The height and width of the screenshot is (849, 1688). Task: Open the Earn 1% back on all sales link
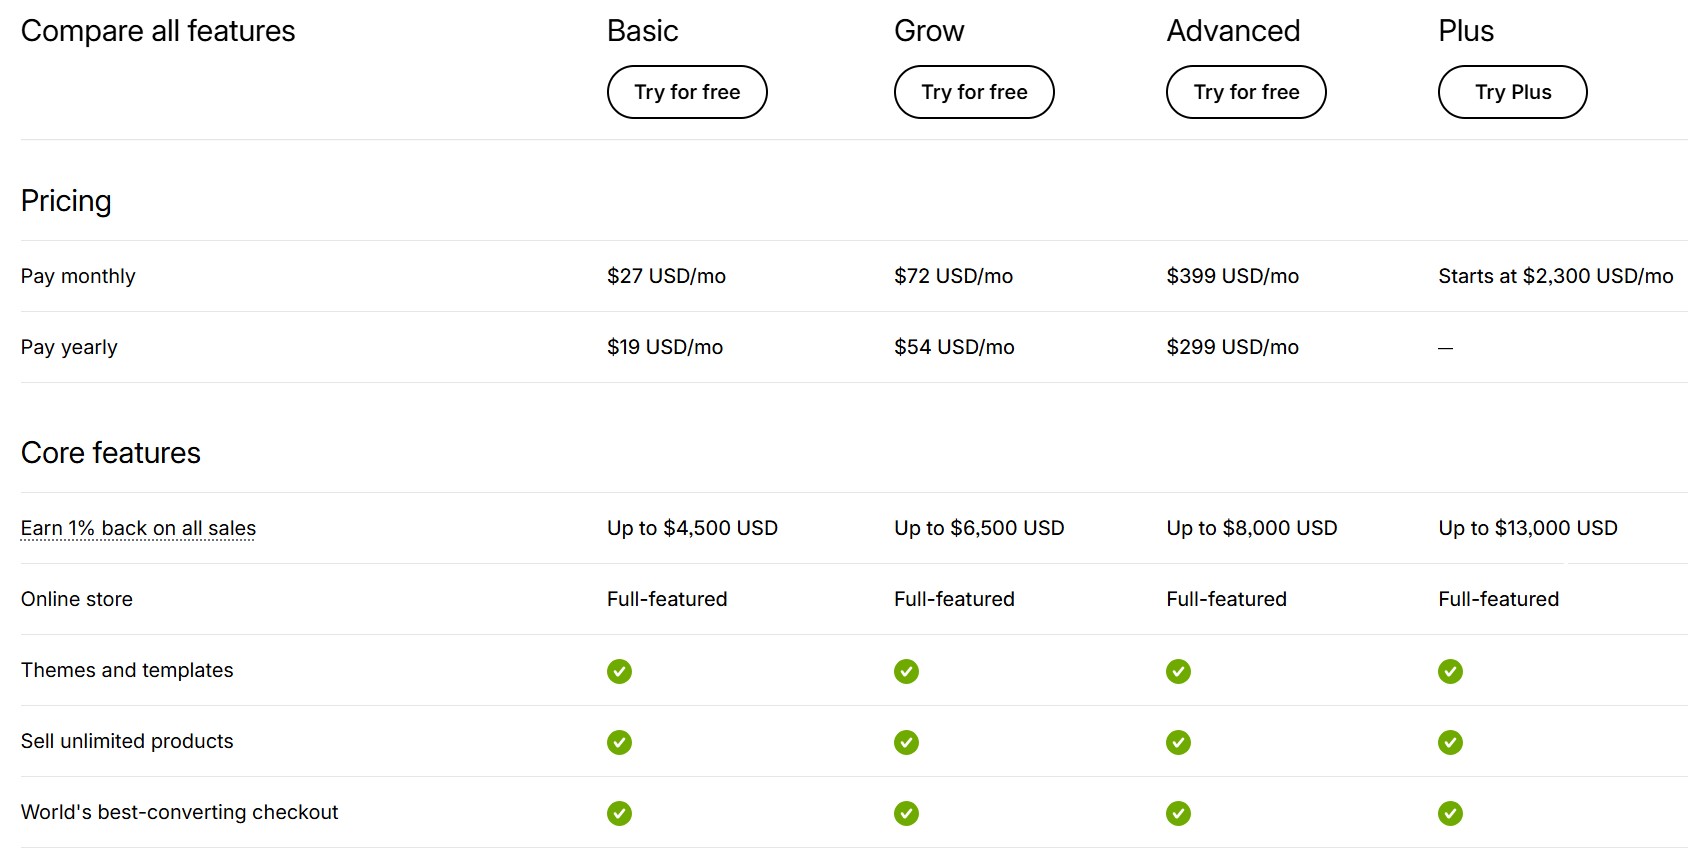pos(138,528)
